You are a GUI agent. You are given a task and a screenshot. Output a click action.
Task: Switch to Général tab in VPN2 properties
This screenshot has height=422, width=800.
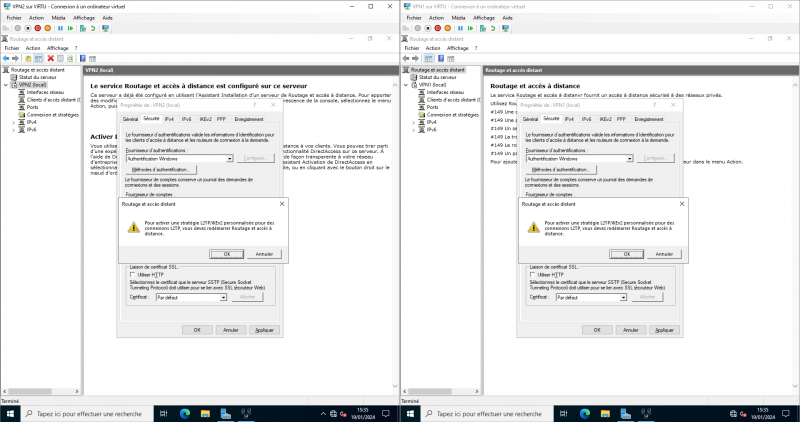130,119
